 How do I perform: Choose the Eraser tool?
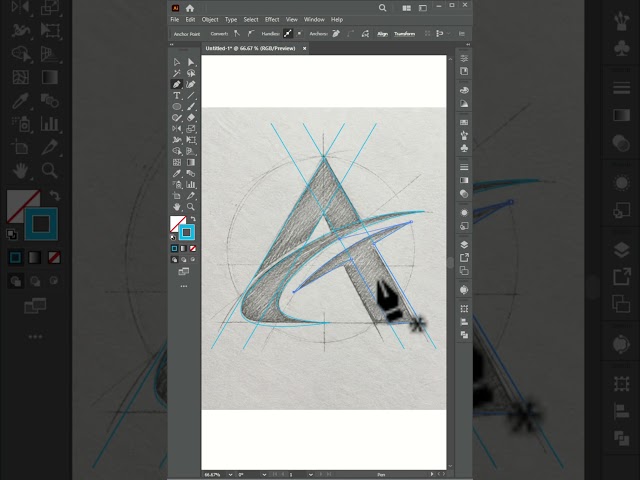pyautogui.click(x=191, y=118)
